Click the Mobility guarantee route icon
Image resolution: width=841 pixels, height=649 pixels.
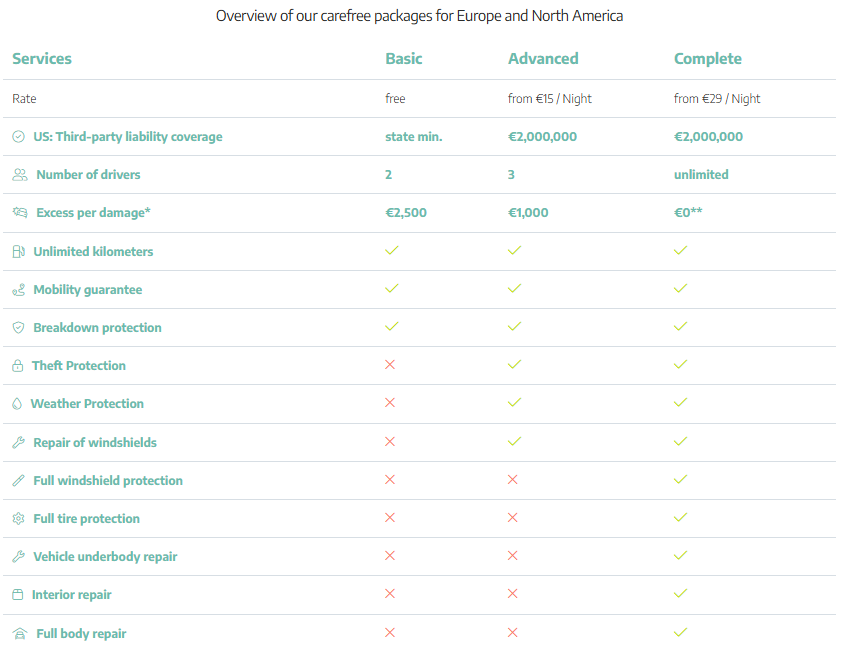click(18, 290)
